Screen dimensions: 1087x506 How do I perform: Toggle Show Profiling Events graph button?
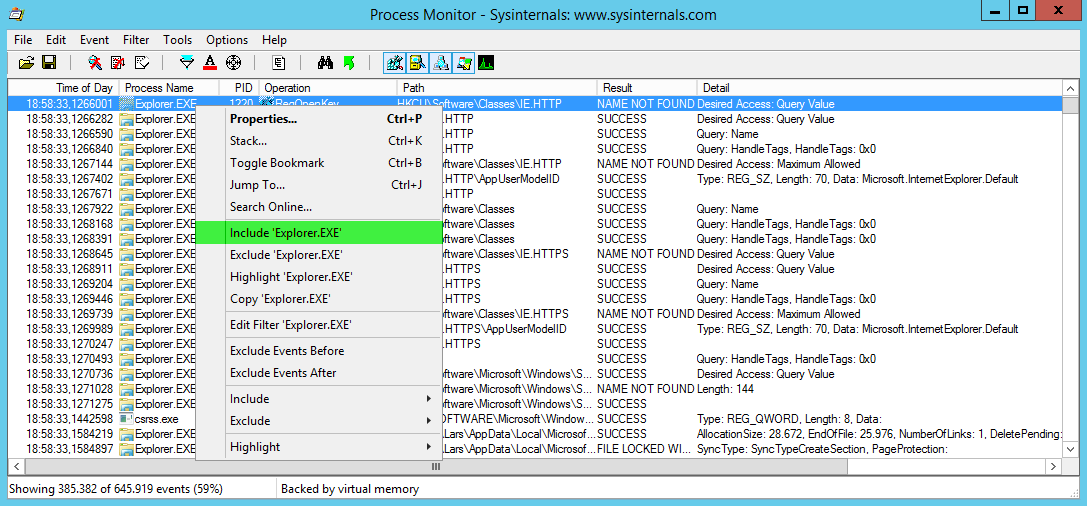click(486, 63)
